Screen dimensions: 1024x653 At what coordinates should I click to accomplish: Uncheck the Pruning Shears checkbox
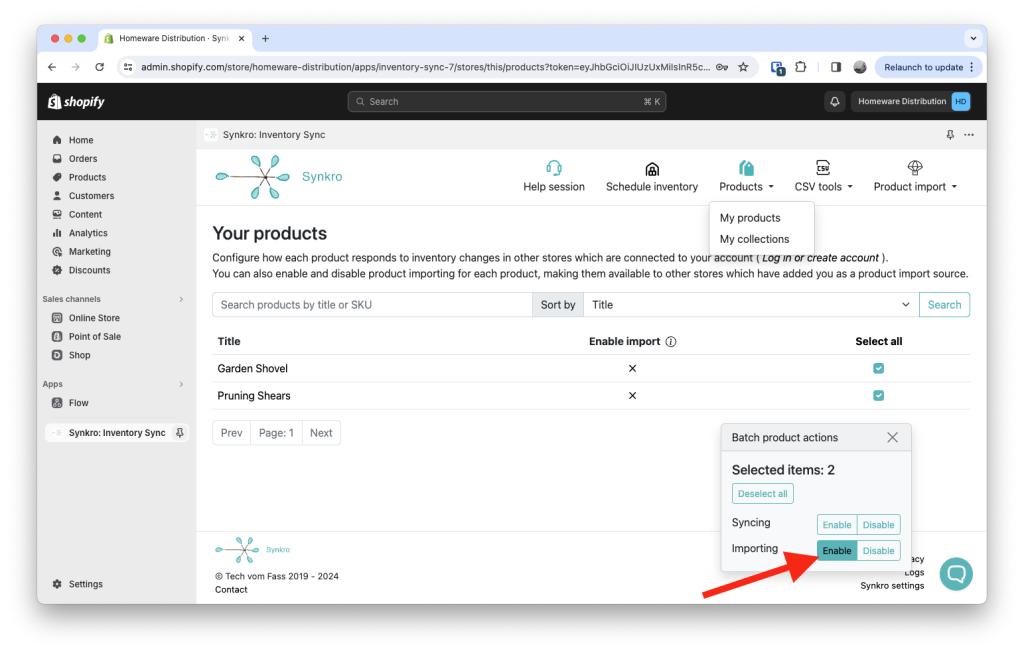point(878,396)
